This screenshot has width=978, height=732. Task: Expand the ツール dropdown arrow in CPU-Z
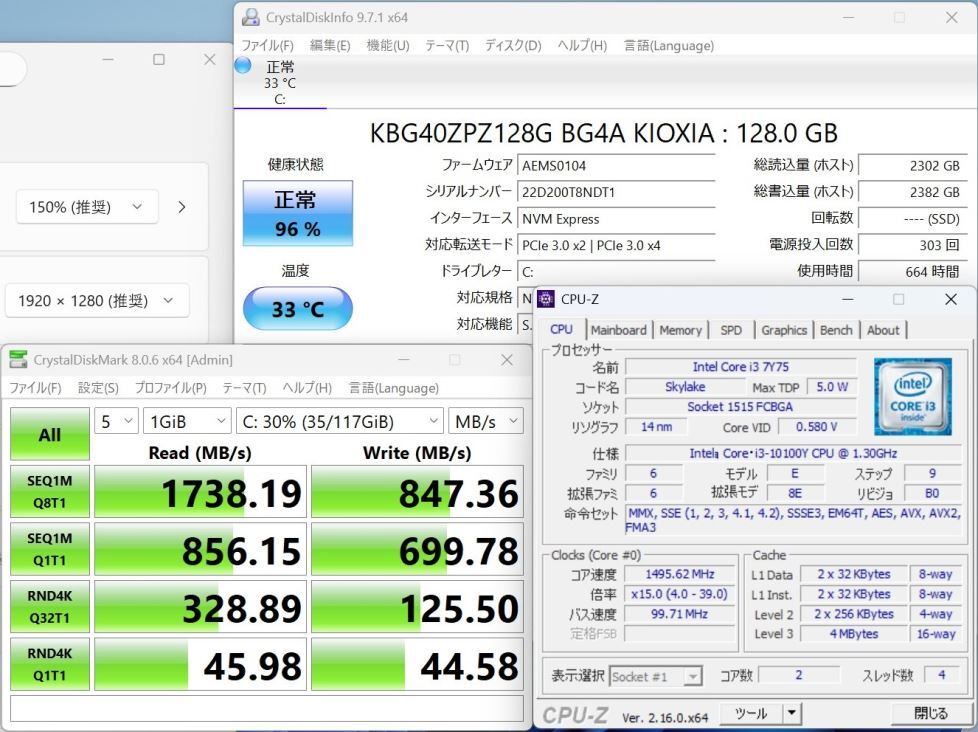(793, 713)
